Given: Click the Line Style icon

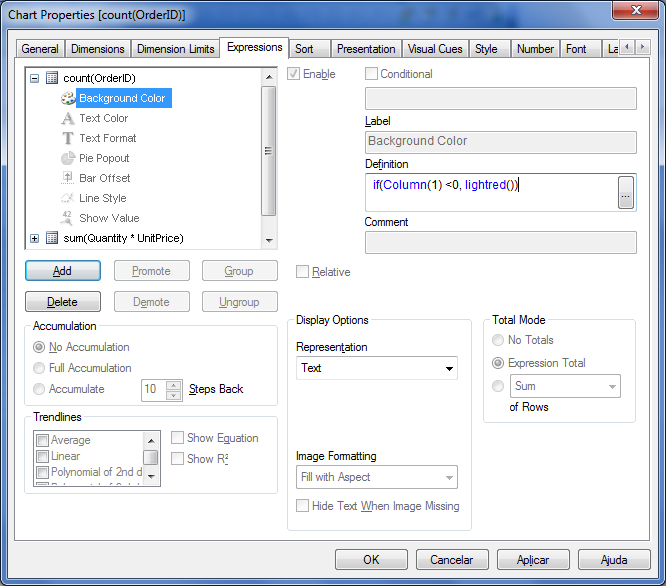Looking at the screenshot, I should point(68,198).
